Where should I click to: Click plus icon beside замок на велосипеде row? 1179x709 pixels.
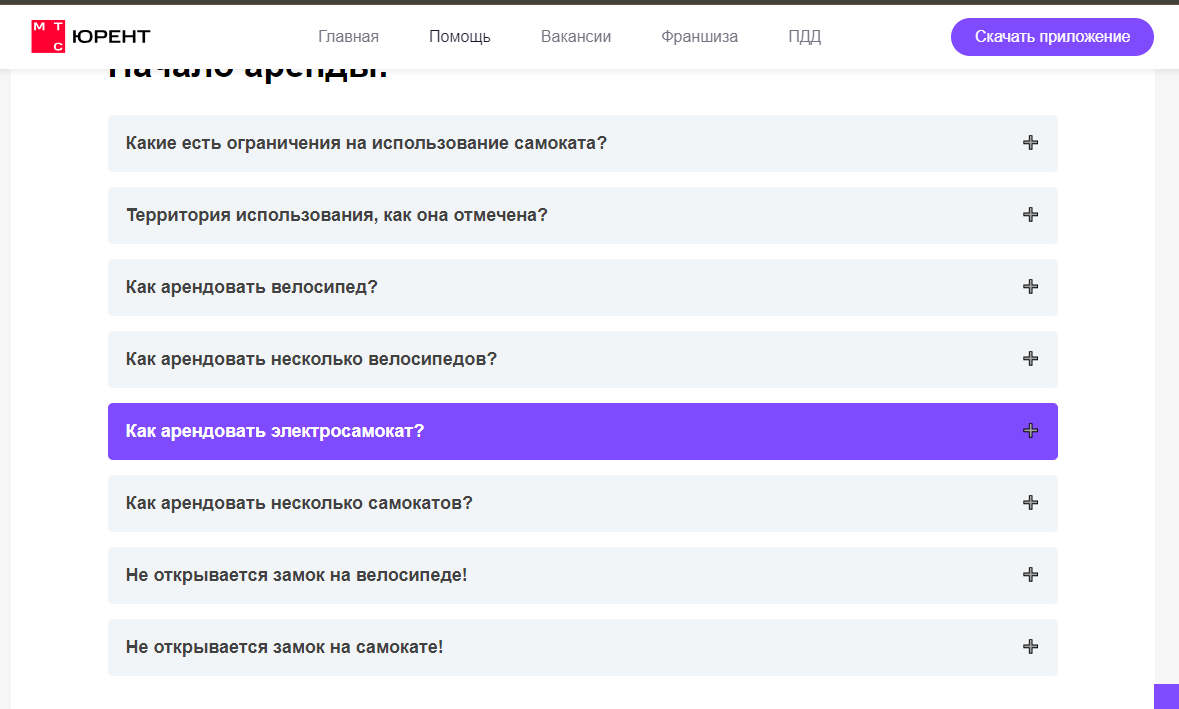(1030, 575)
